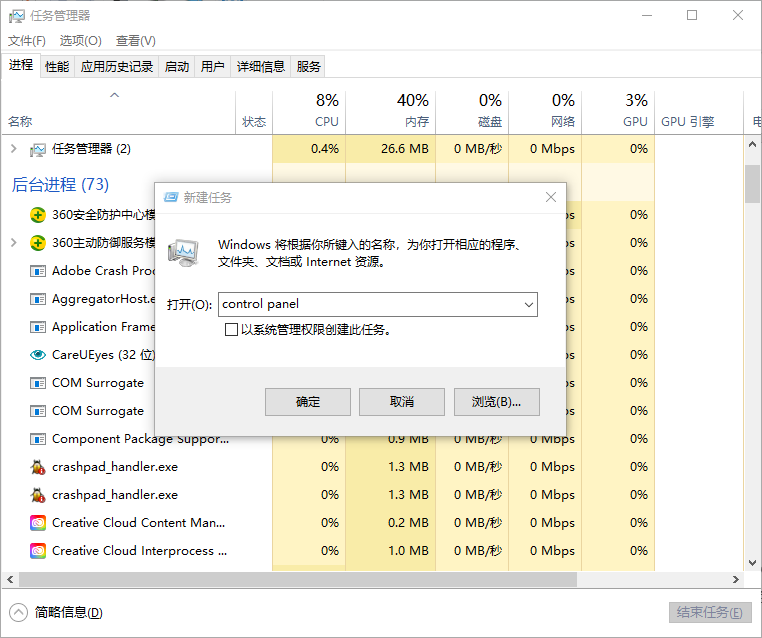Click the 状态 column header

pyautogui.click(x=254, y=112)
